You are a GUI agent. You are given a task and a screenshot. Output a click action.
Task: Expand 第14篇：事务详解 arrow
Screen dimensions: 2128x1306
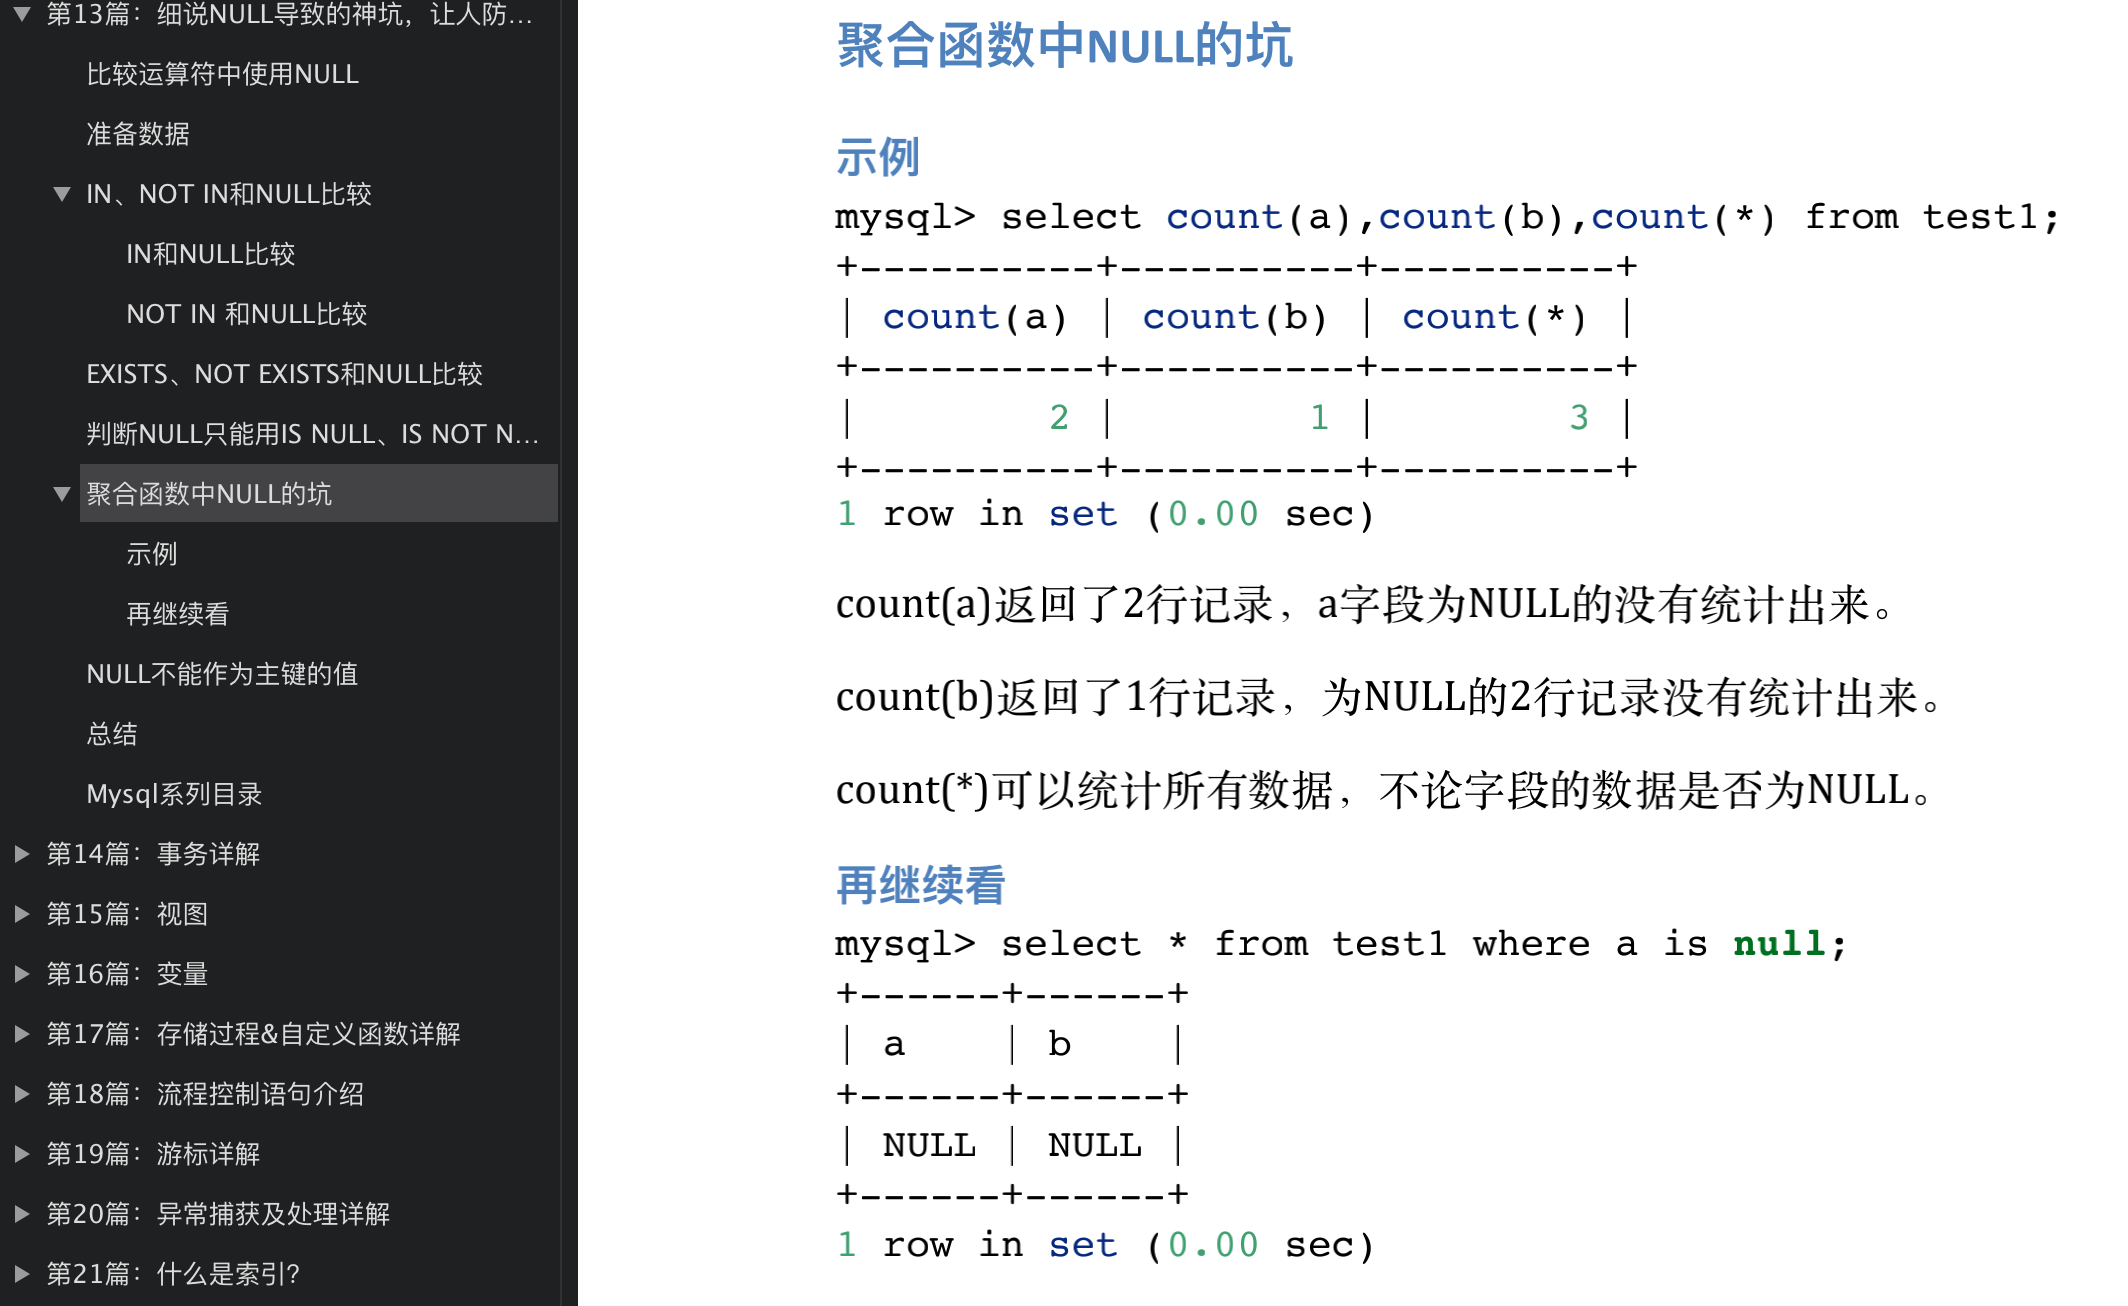[22, 854]
